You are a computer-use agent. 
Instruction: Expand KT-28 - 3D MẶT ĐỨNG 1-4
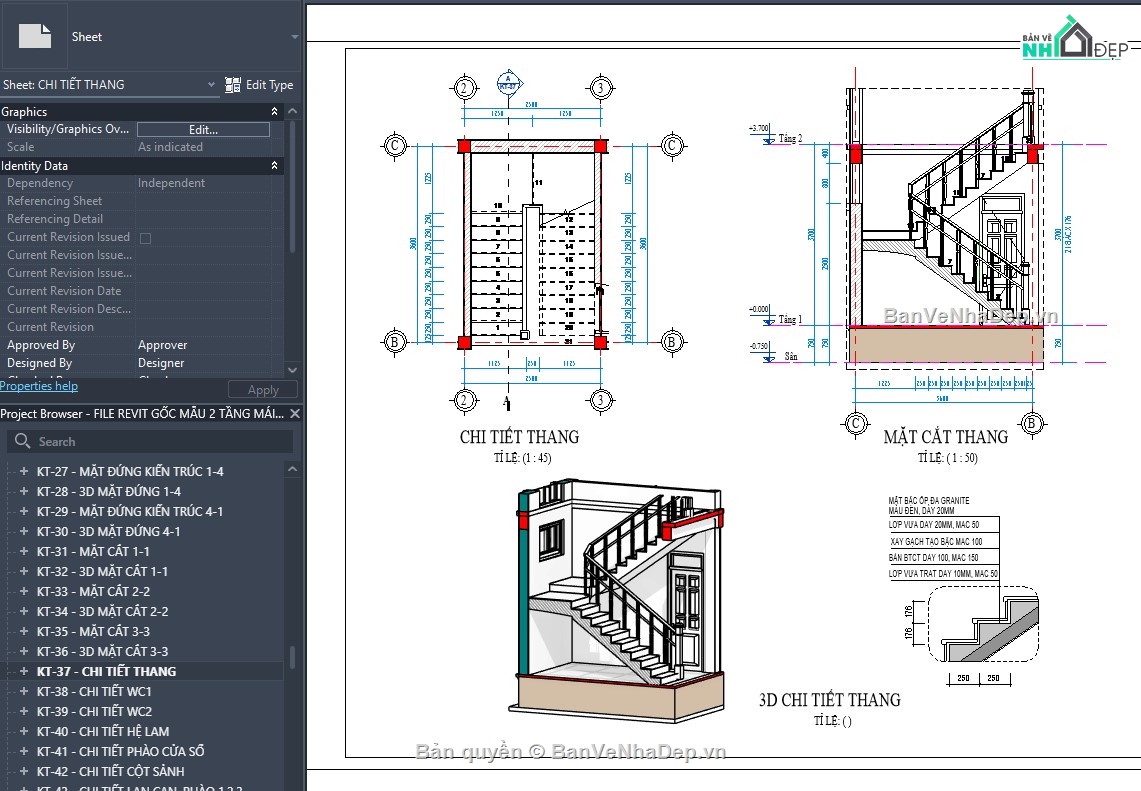point(23,491)
